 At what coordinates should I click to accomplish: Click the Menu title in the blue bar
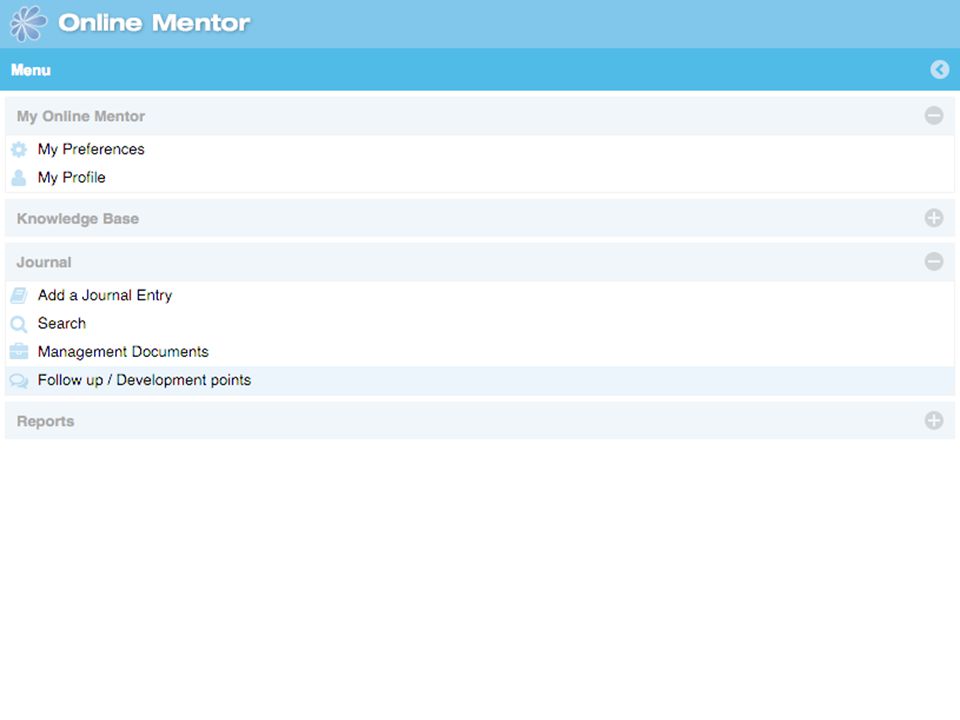(x=31, y=70)
